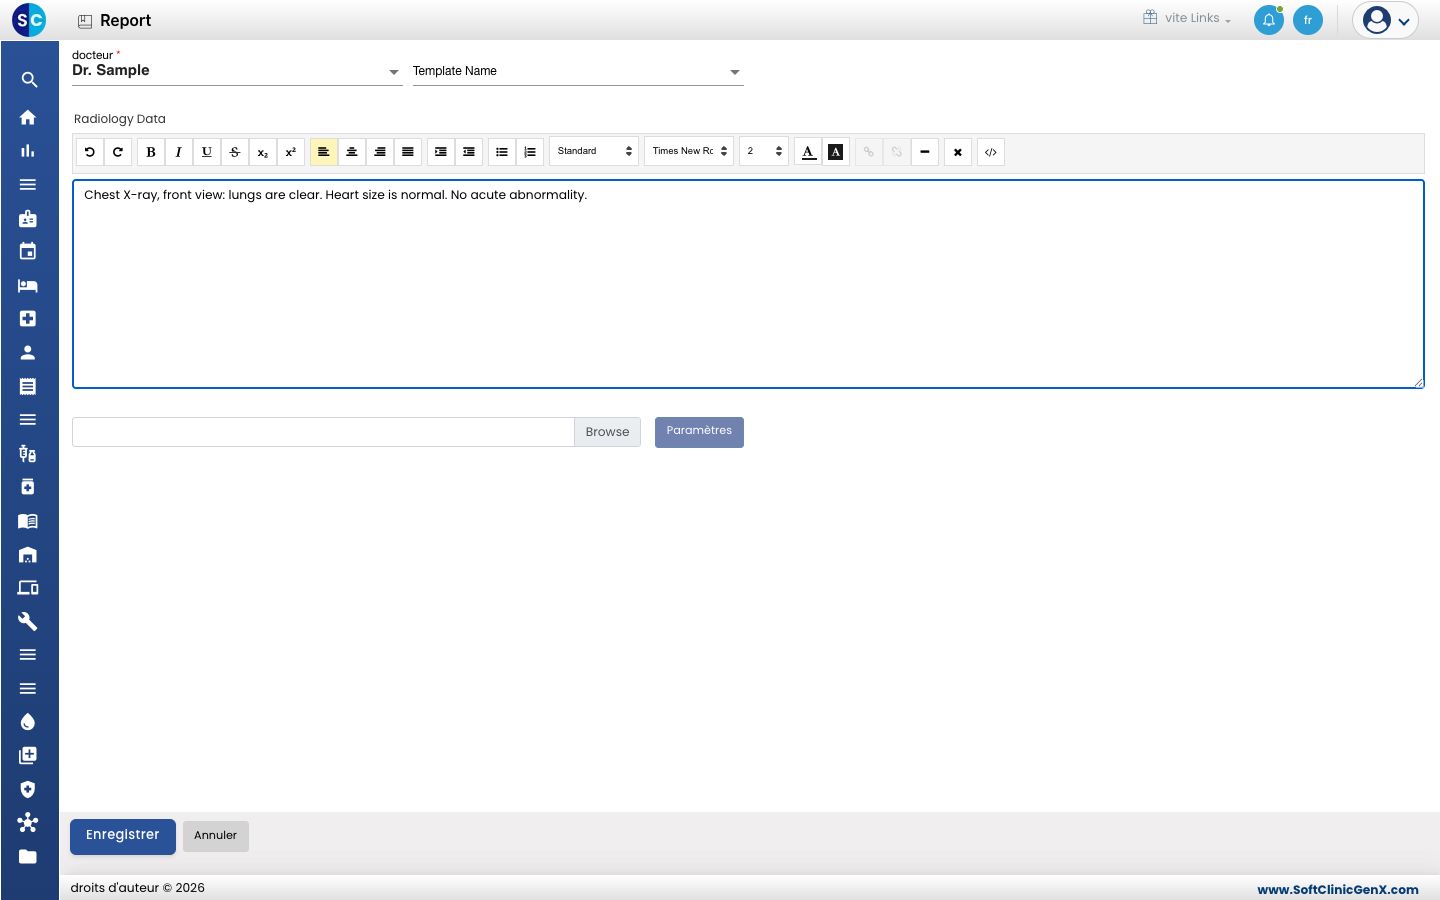Switch to HTML source code view
The height and width of the screenshot is (900, 1440).
pyautogui.click(x=991, y=152)
